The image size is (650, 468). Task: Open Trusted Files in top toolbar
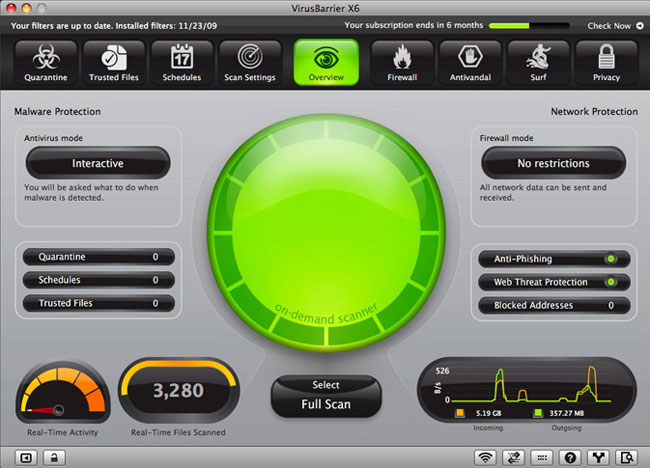[114, 62]
